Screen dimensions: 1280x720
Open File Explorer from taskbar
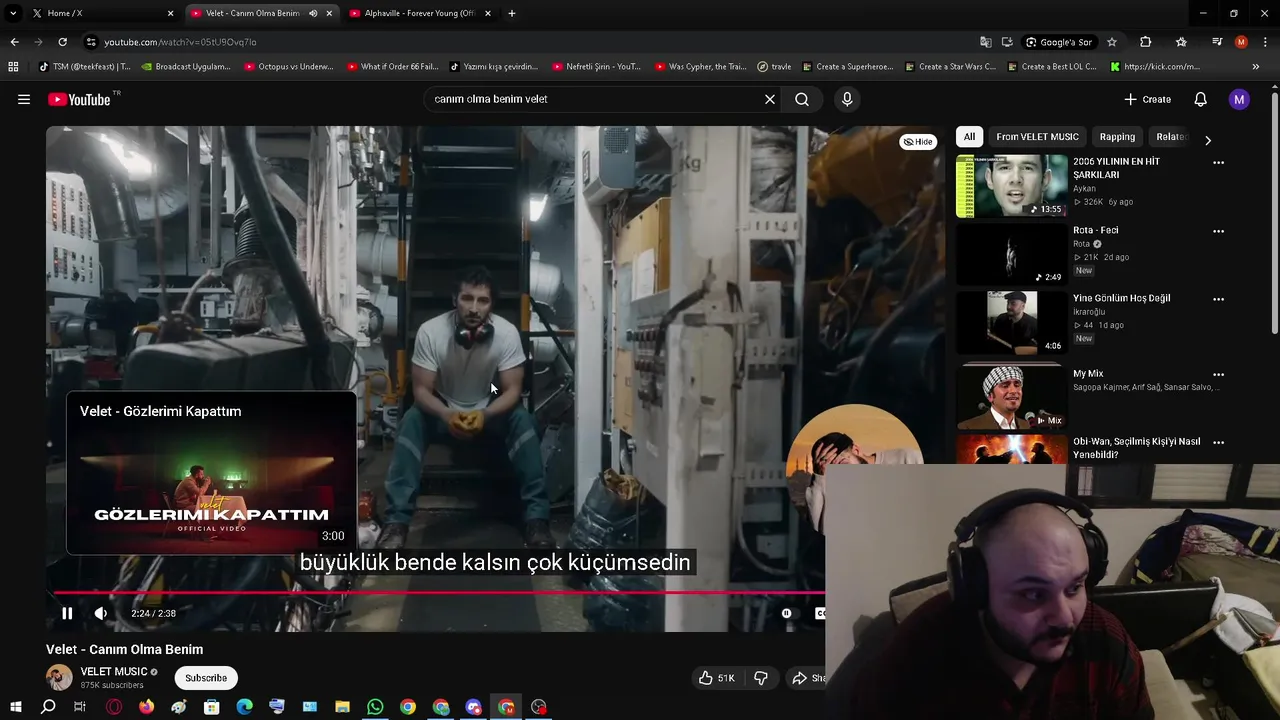342,707
